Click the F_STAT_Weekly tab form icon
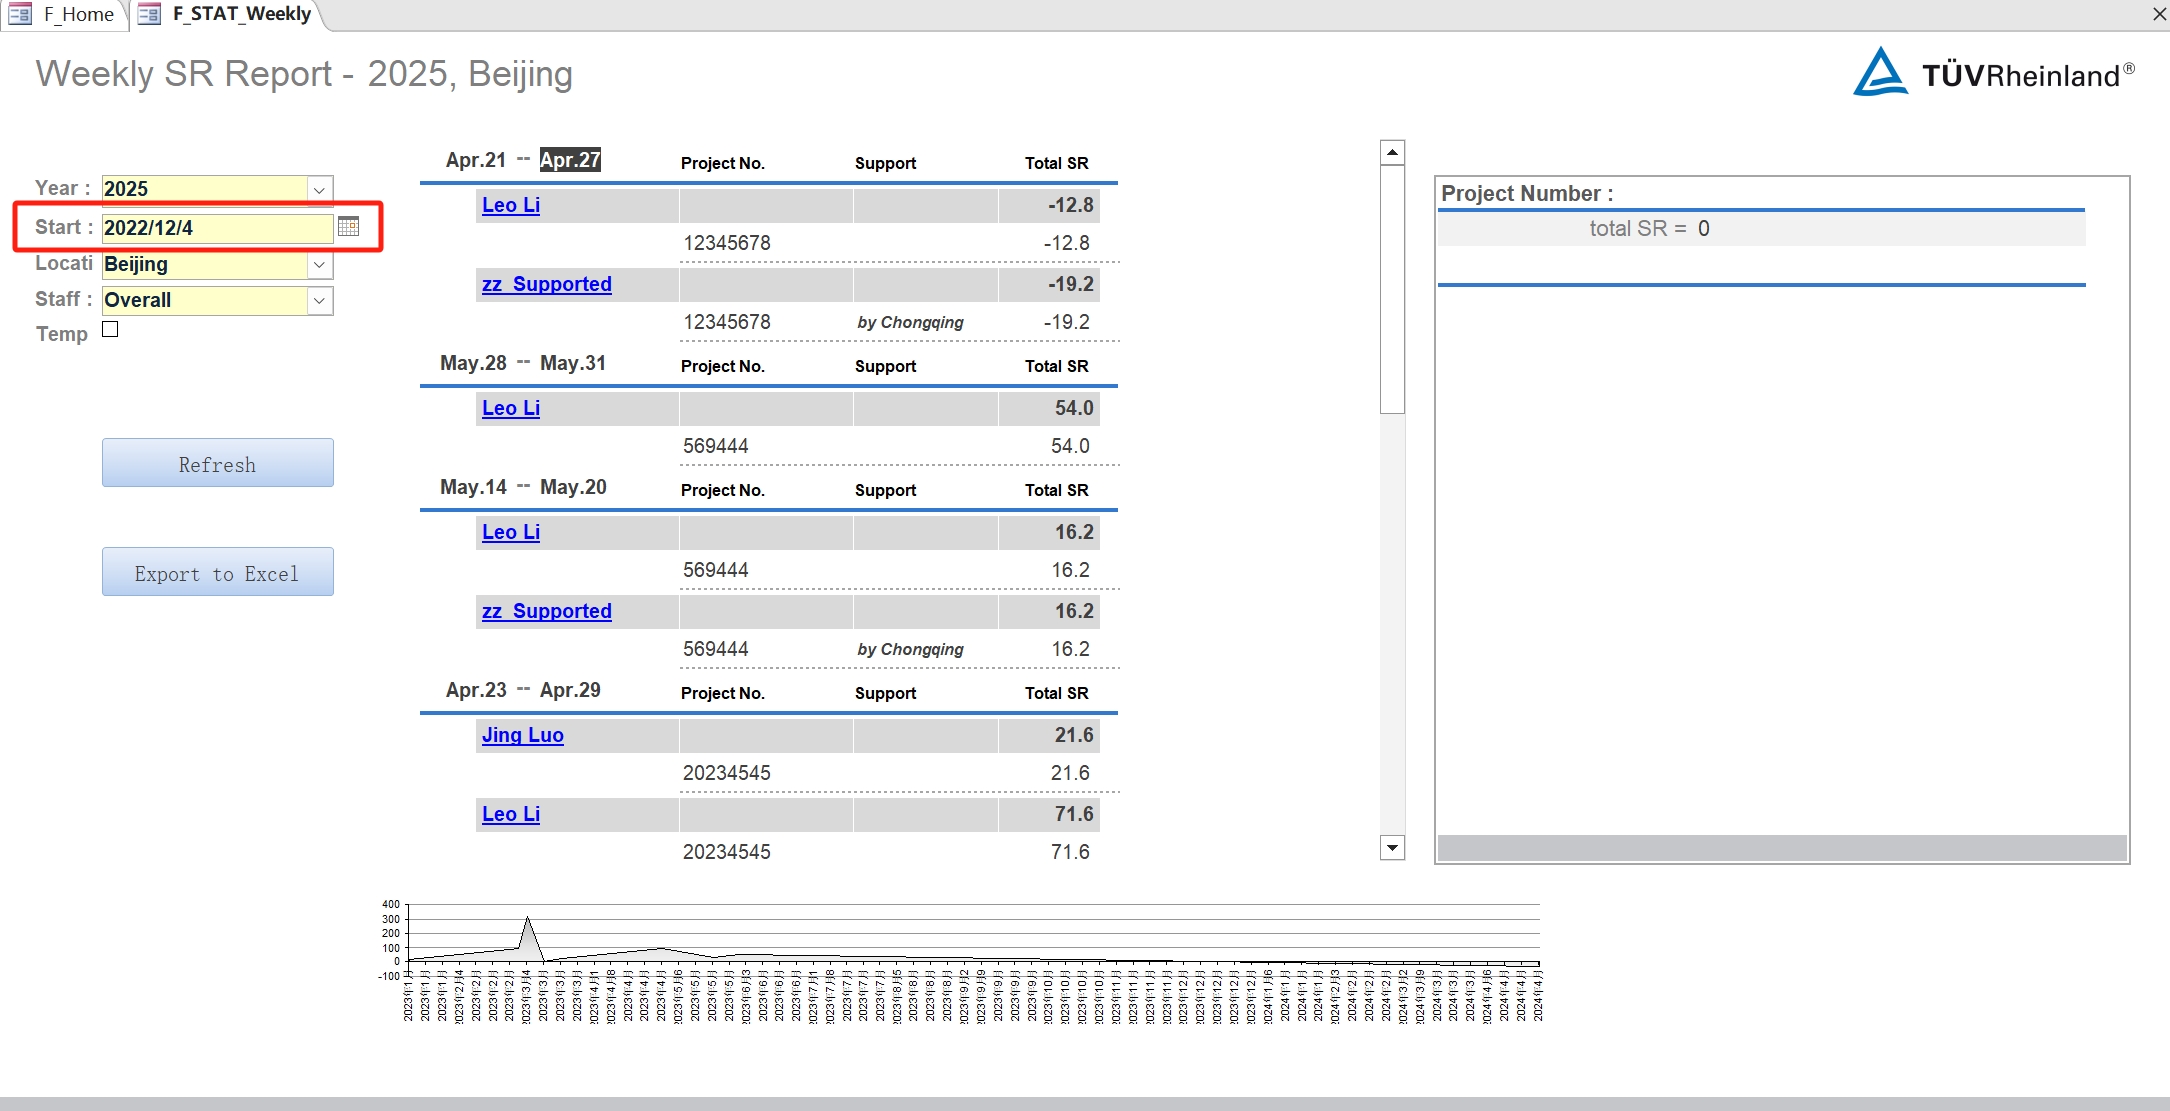The width and height of the screenshot is (2170, 1111). pyautogui.click(x=149, y=14)
